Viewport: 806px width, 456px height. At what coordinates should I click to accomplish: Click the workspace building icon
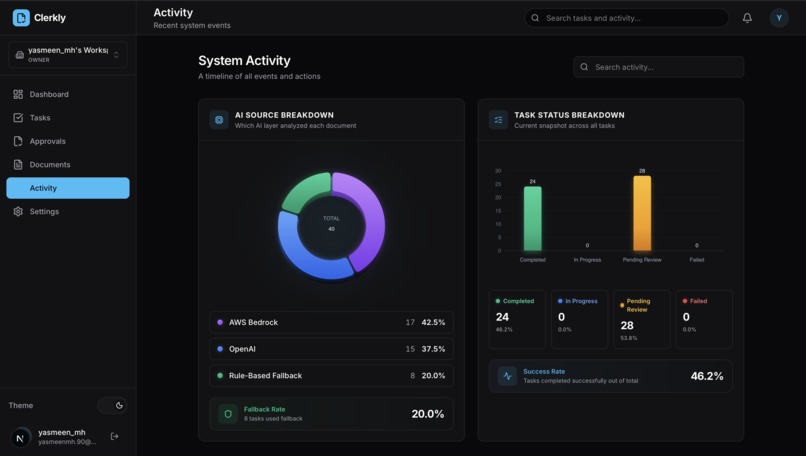[20, 55]
